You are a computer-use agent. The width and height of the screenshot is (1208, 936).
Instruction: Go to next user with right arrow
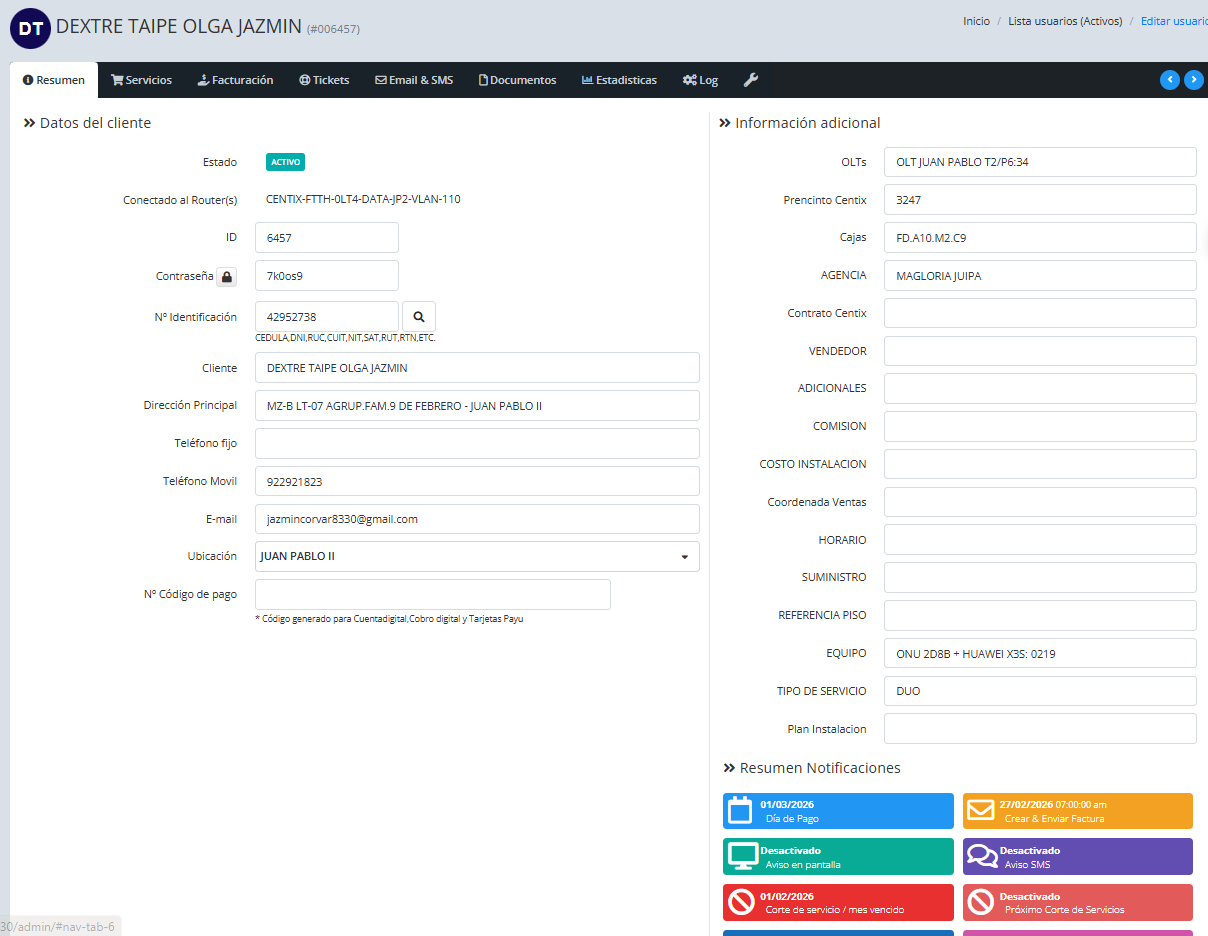(x=1193, y=80)
